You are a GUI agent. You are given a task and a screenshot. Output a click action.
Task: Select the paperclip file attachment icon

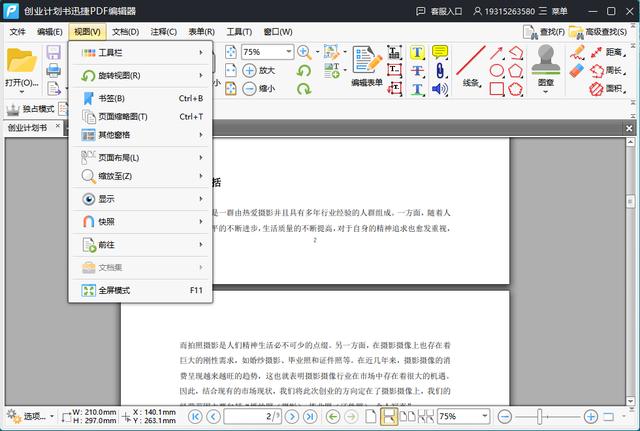[440, 71]
